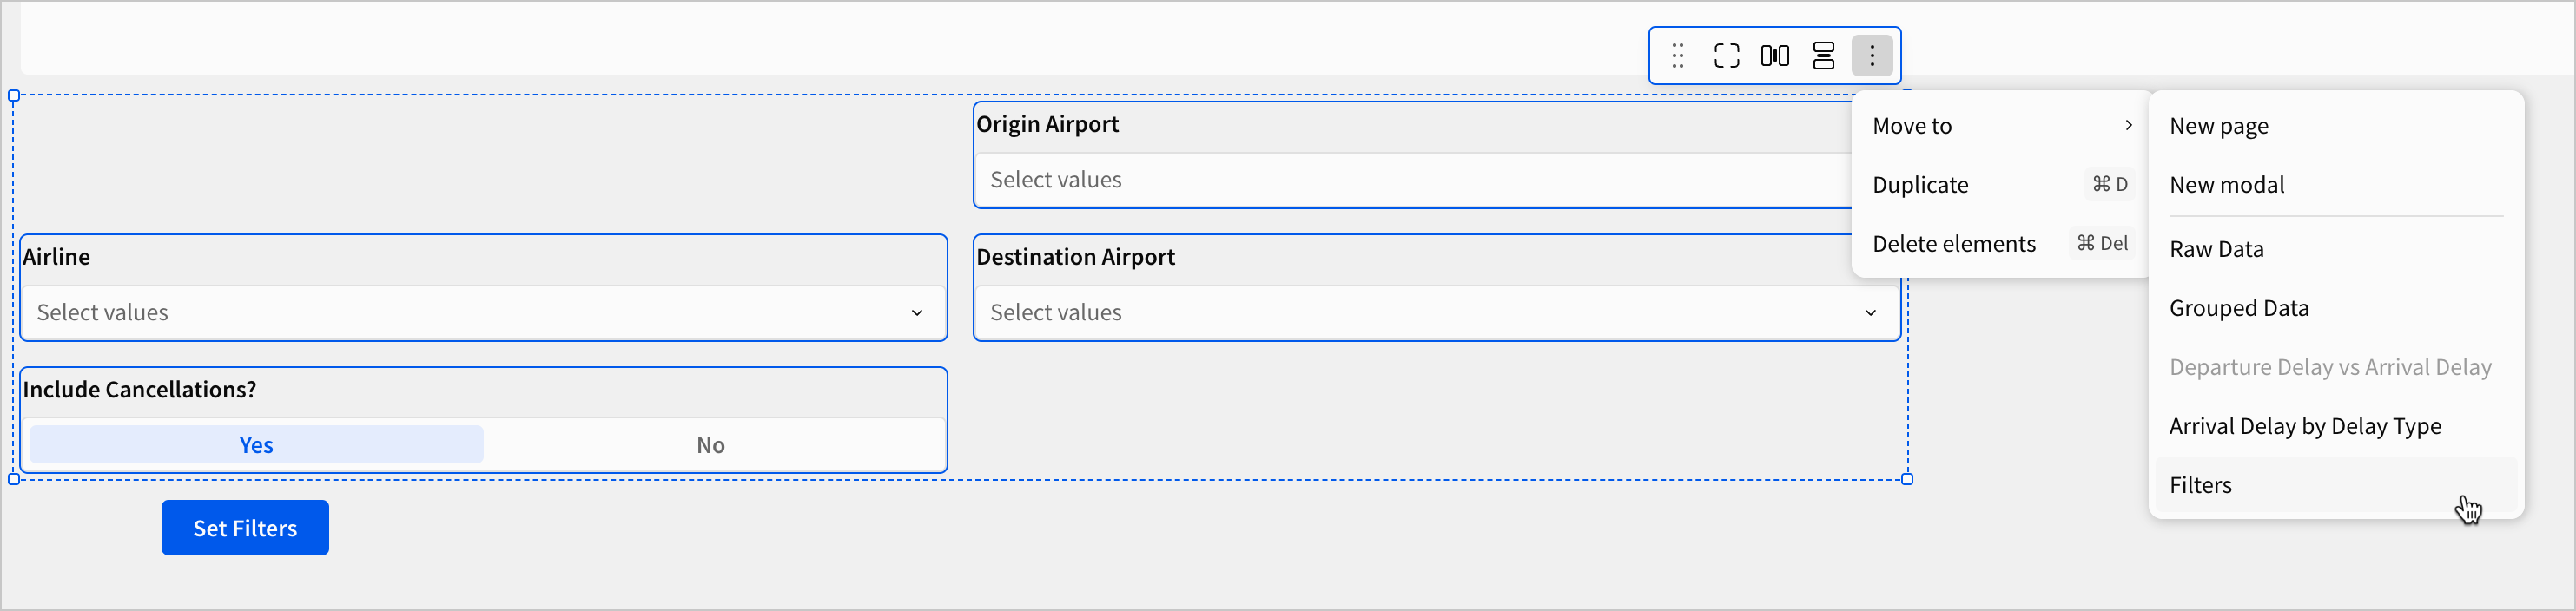2576x611 pixels.
Task: Select the Filters destination in the submenu
Action: coord(2201,485)
